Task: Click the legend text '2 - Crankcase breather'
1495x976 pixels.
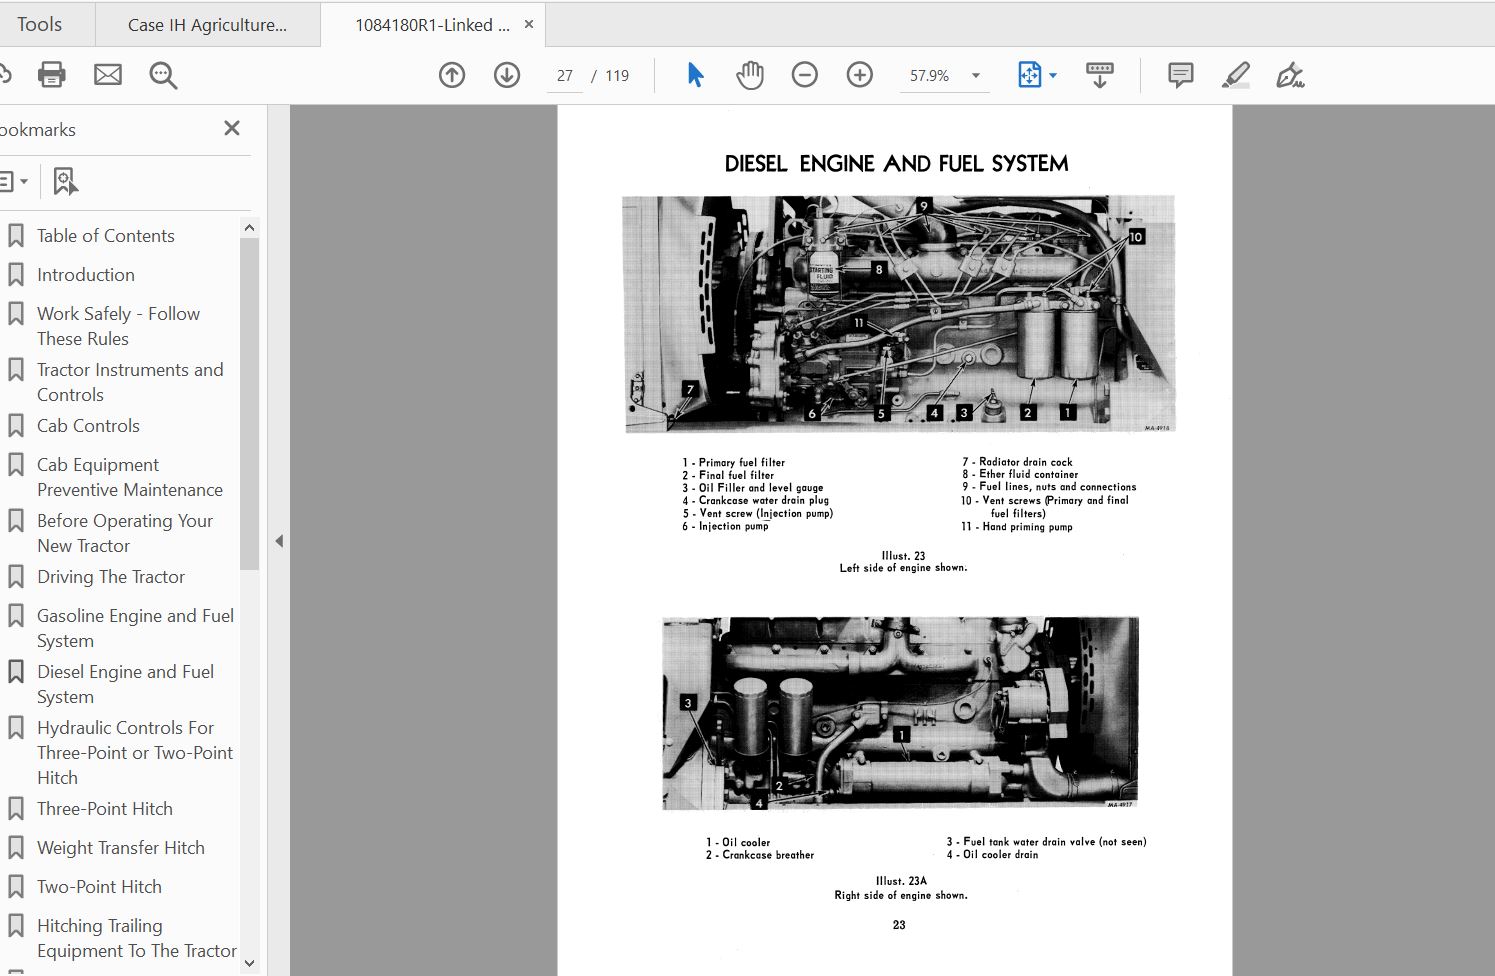Action: [x=760, y=855]
